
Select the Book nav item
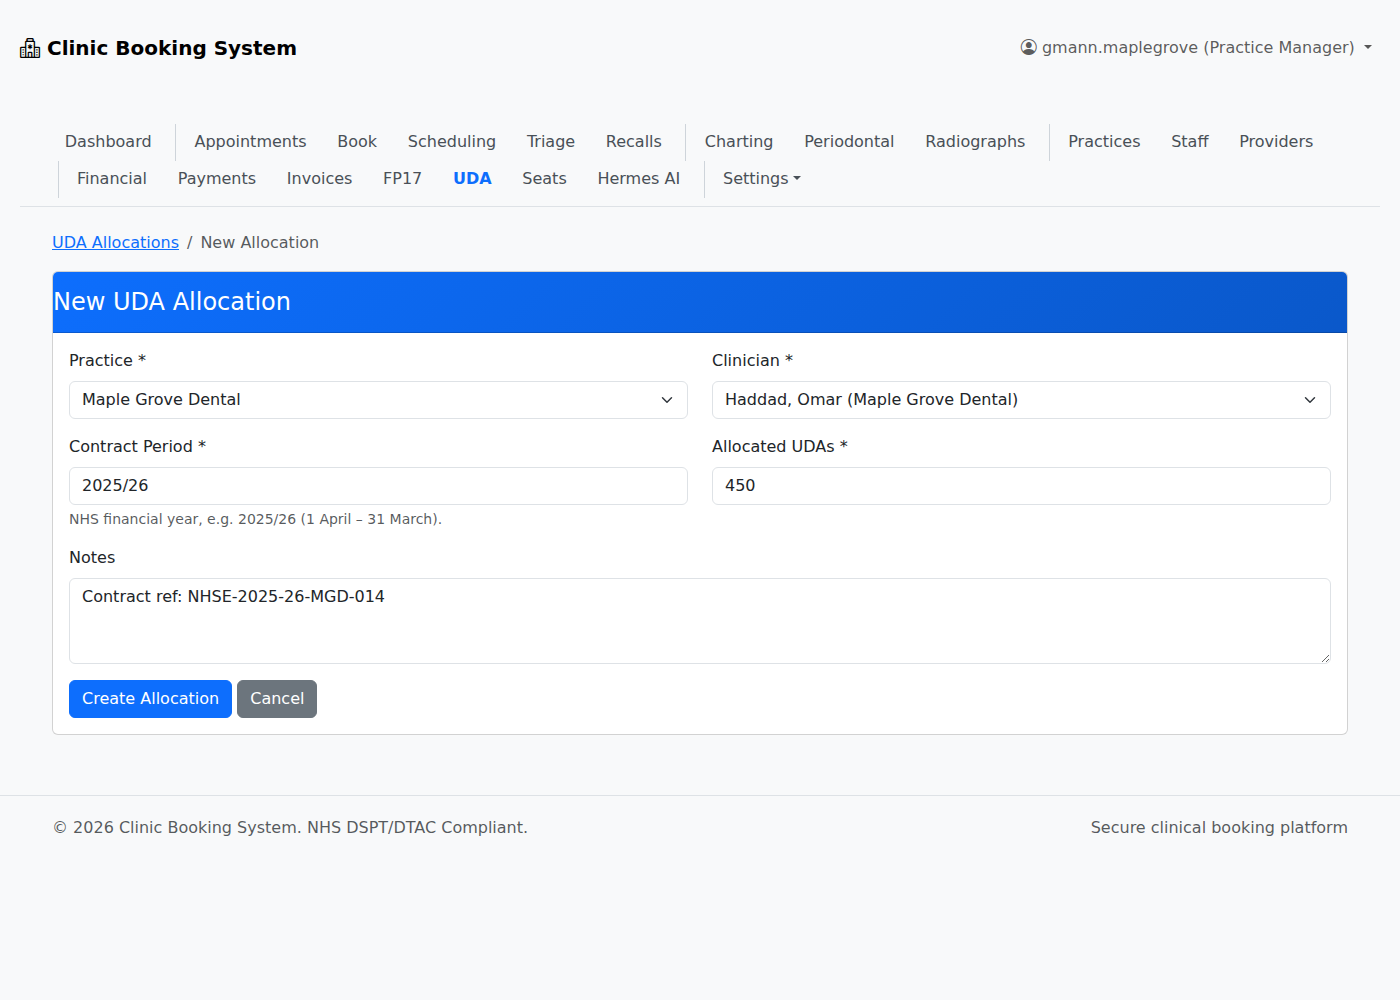(x=357, y=141)
